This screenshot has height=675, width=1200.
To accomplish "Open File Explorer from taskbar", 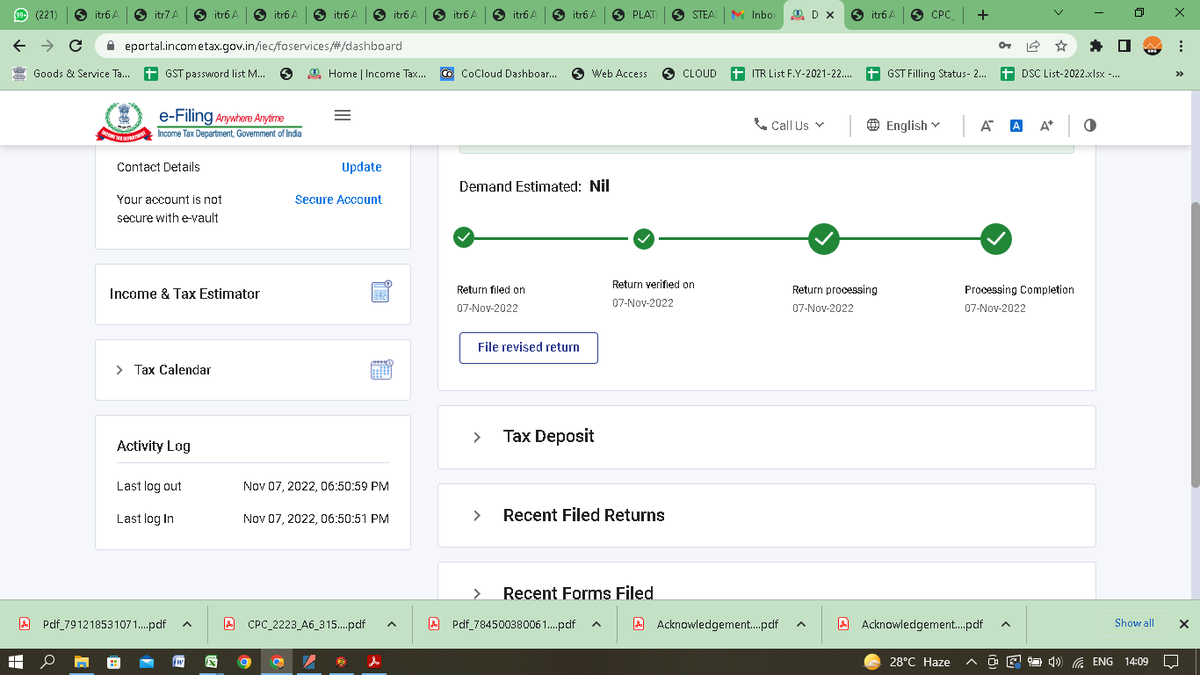I will pyautogui.click(x=81, y=661).
